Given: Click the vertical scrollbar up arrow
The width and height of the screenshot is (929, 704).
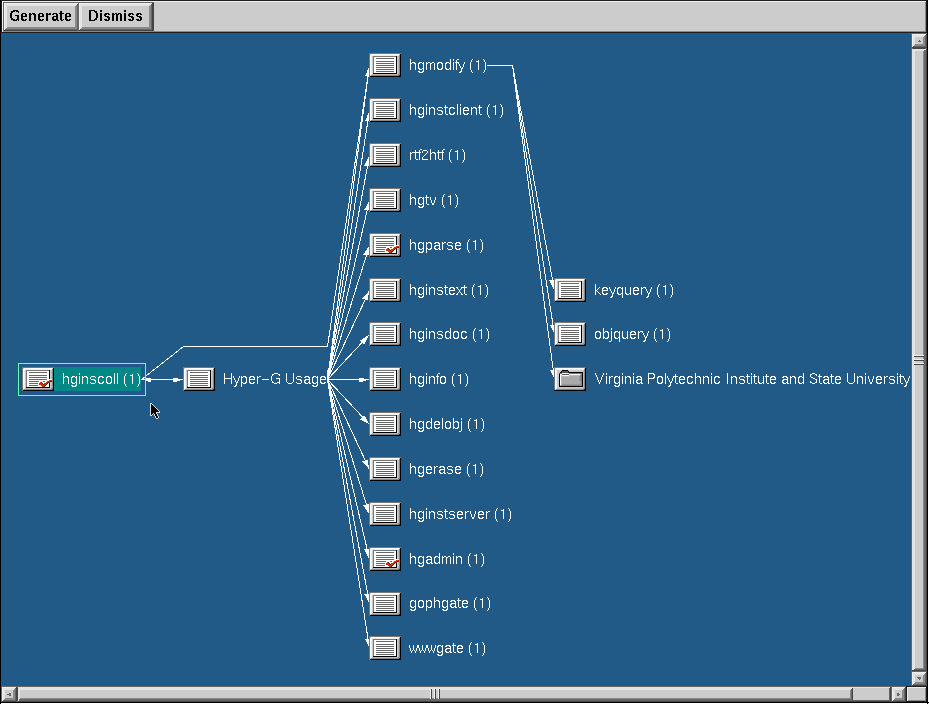Looking at the screenshot, I should (x=919, y=42).
